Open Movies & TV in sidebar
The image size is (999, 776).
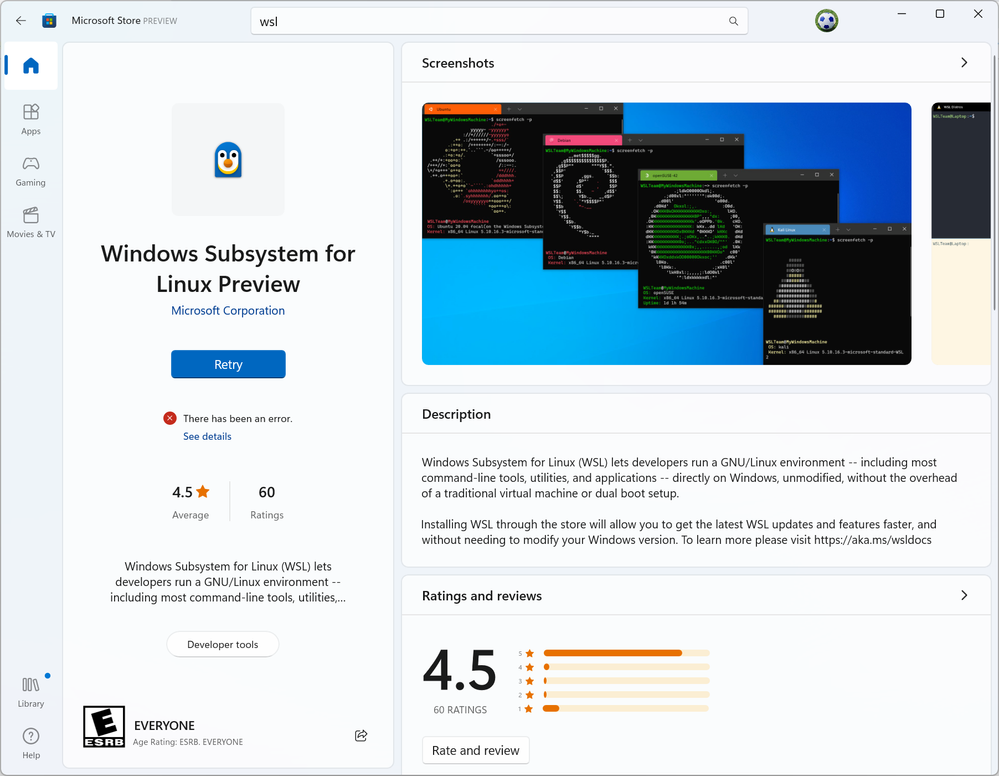pyautogui.click(x=31, y=223)
